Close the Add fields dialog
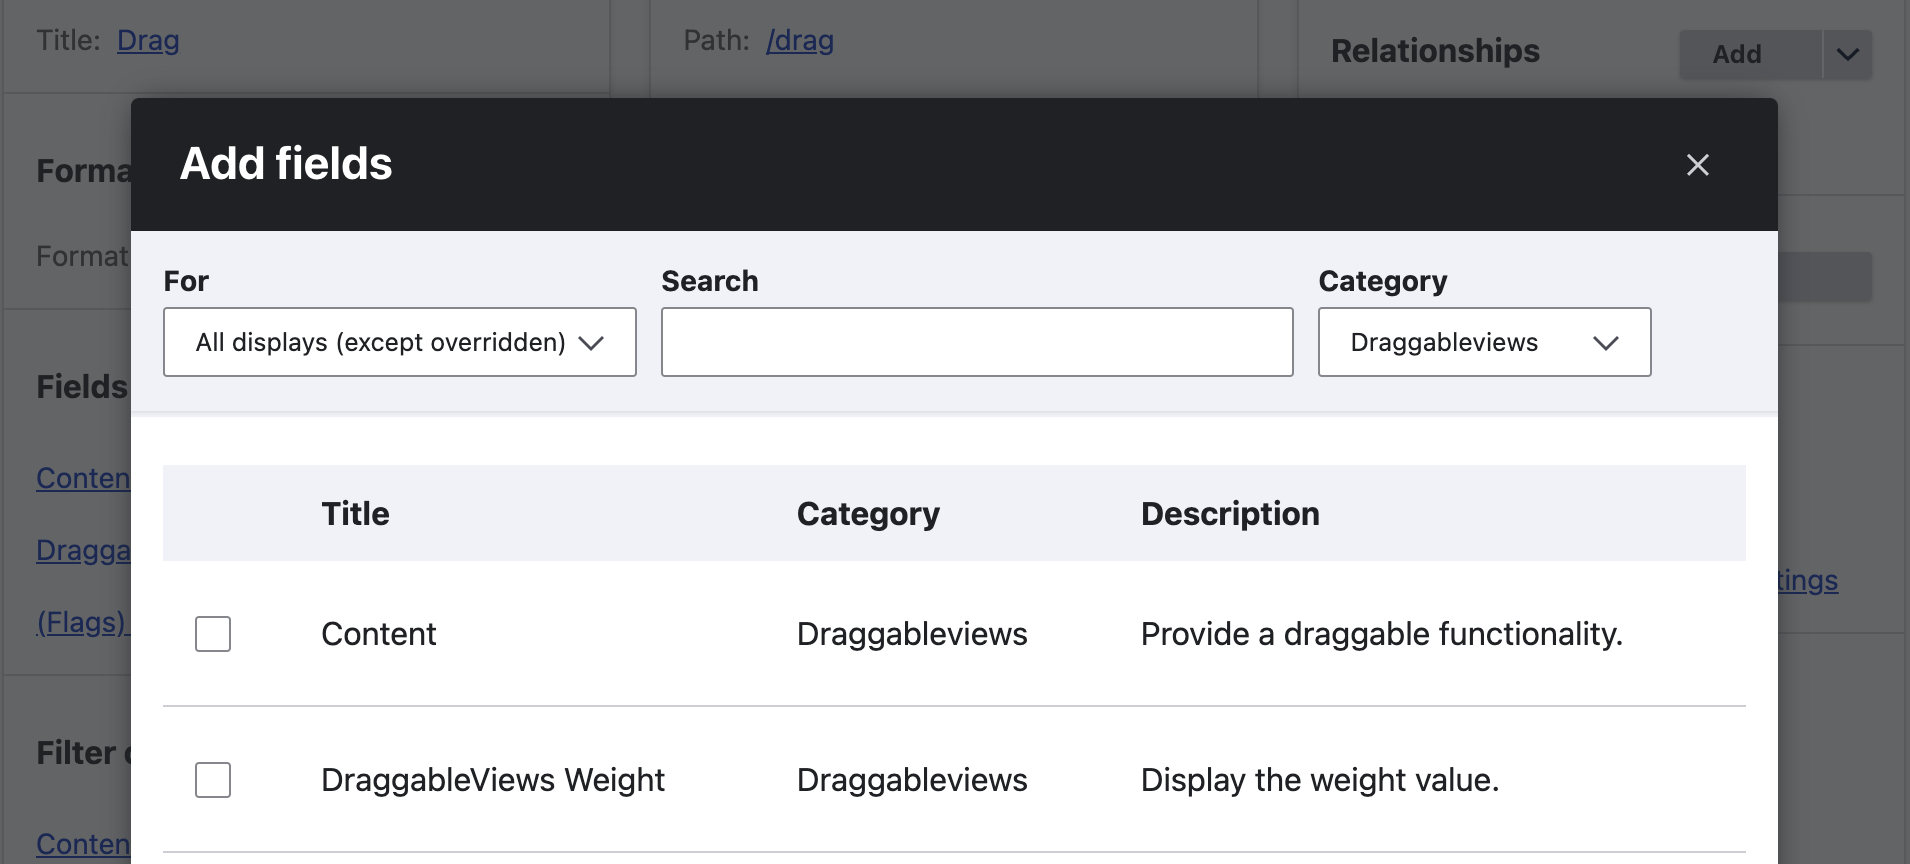This screenshot has width=1910, height=864. tap(1697, 165)
